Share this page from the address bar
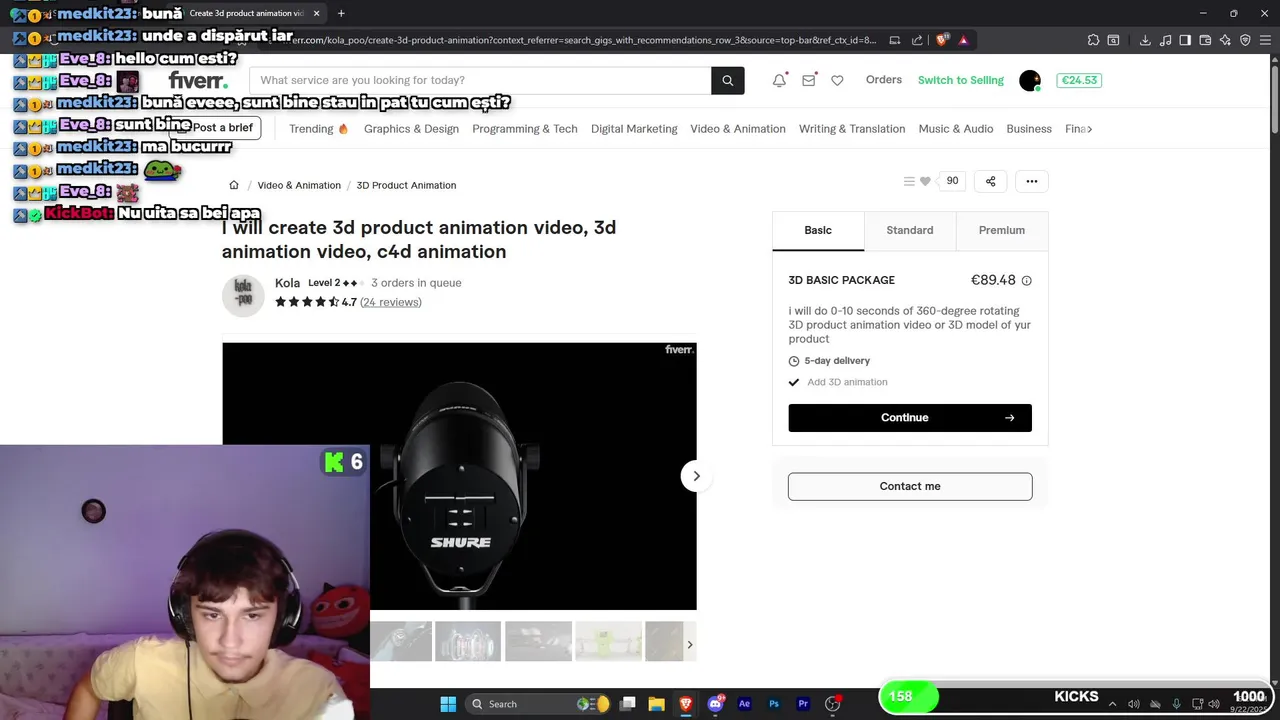Screen dimensions: 1280x720 (917, 40)
